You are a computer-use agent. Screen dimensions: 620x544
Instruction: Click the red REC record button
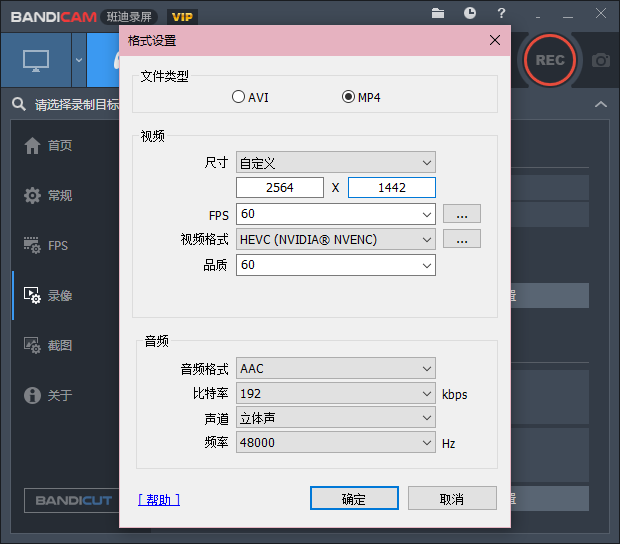pos(550,60)
